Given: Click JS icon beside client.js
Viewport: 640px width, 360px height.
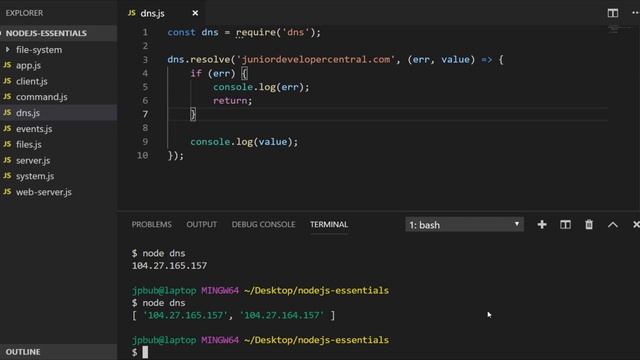Looking at the screenshot, I should [7, 81].
